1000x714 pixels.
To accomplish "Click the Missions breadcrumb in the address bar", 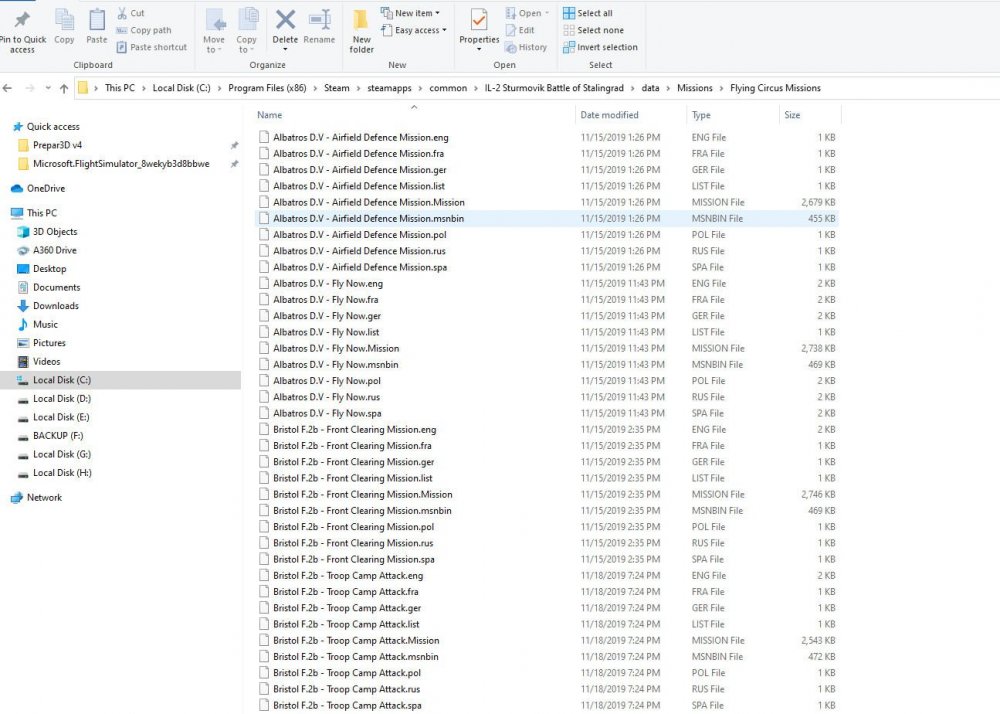I will click(x=695, y=87).
